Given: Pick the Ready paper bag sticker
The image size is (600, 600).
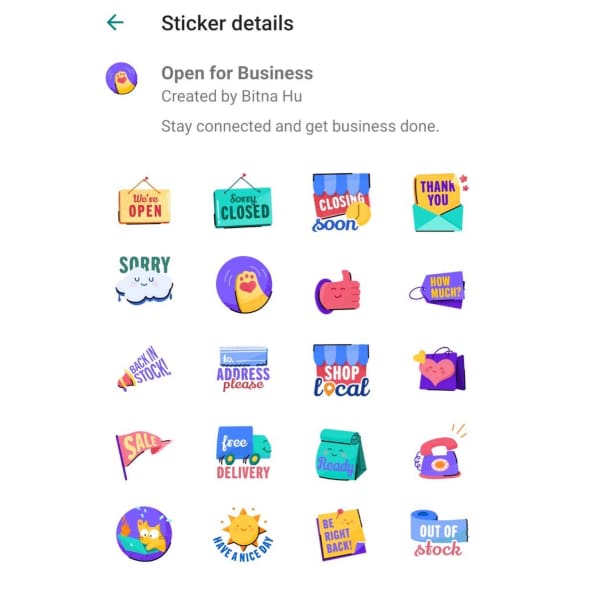Looking at the screenshot, I should [x=341, y=454].
